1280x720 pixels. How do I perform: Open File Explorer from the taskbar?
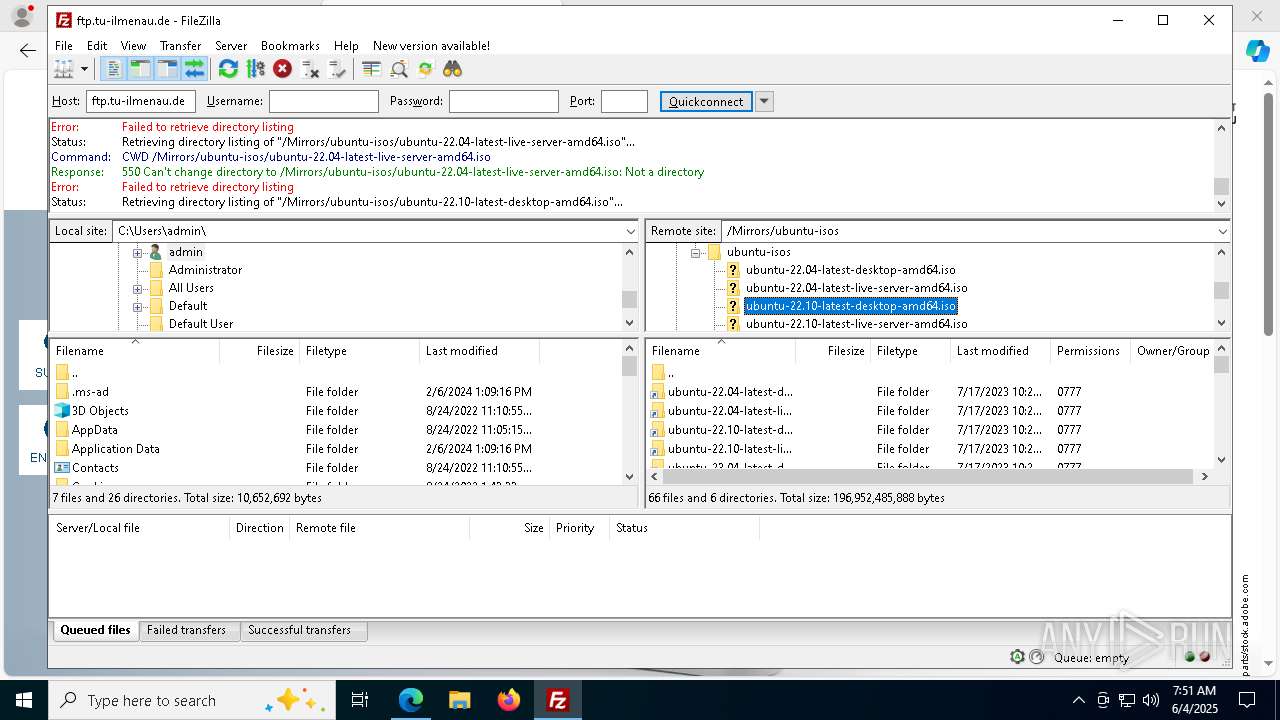click(460, 700)
